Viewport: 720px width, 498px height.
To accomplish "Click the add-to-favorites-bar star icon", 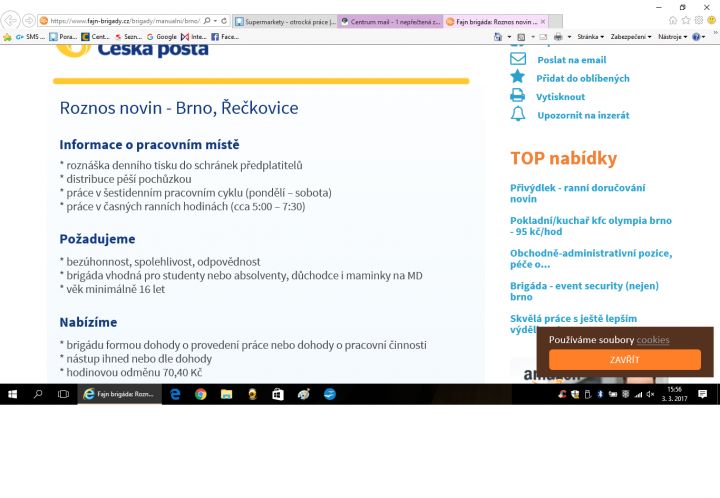I will point(7,37).
